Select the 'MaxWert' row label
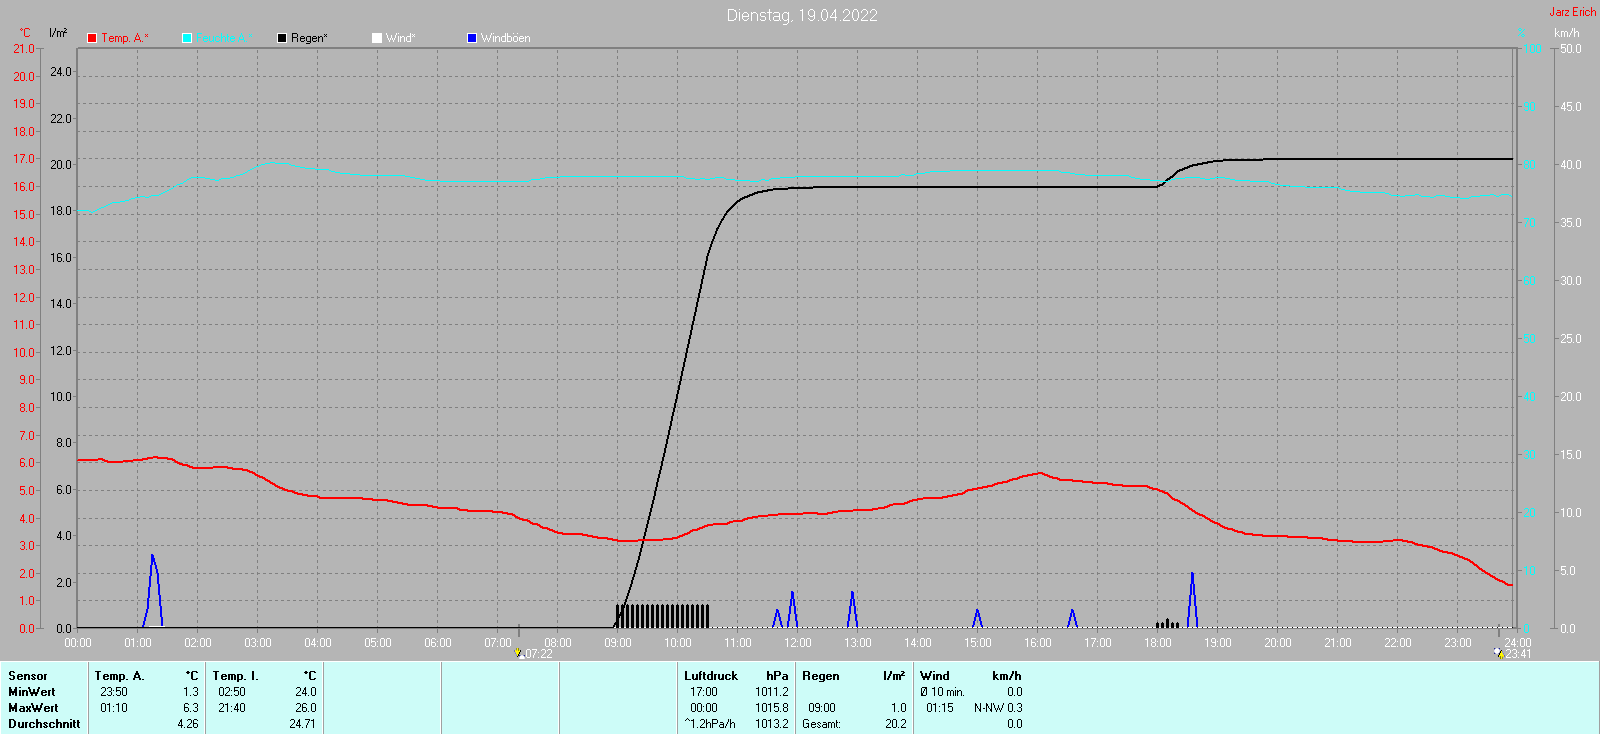 pos(33,708)
